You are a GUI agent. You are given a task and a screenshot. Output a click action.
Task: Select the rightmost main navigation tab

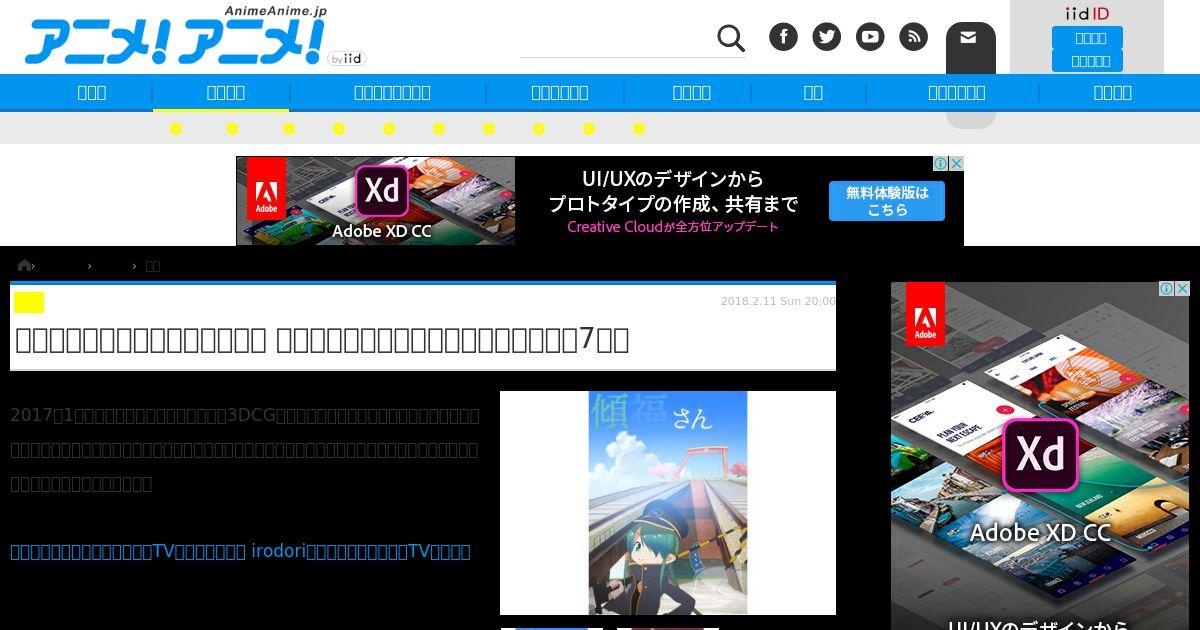coord(1112,92)
